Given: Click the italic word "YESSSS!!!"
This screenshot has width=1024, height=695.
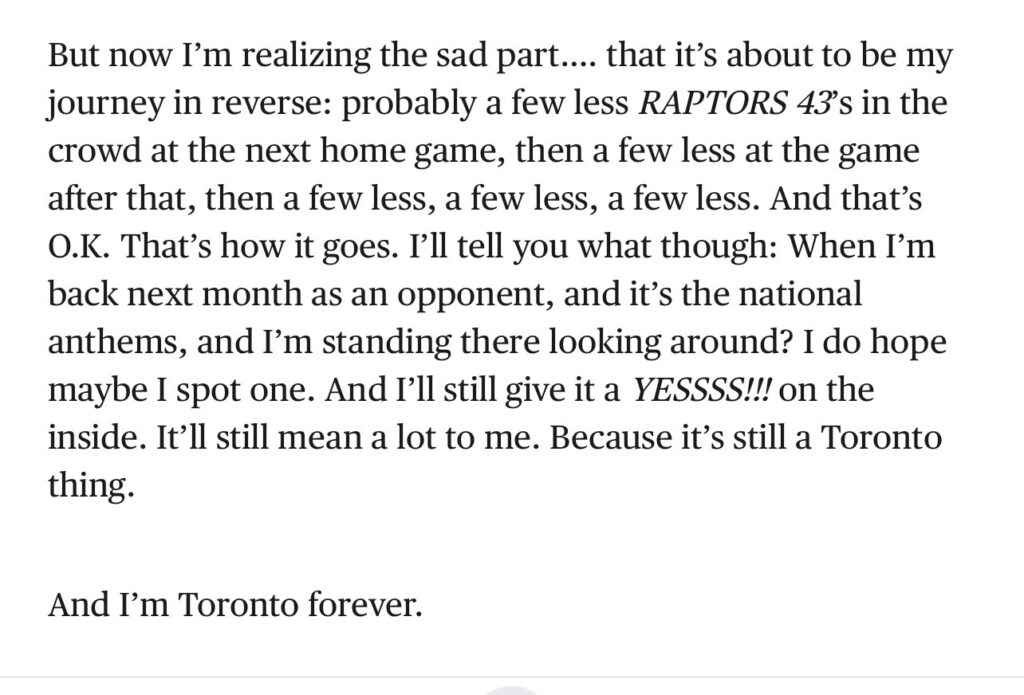Looking at the screenshot, I should tap(703, 390).
